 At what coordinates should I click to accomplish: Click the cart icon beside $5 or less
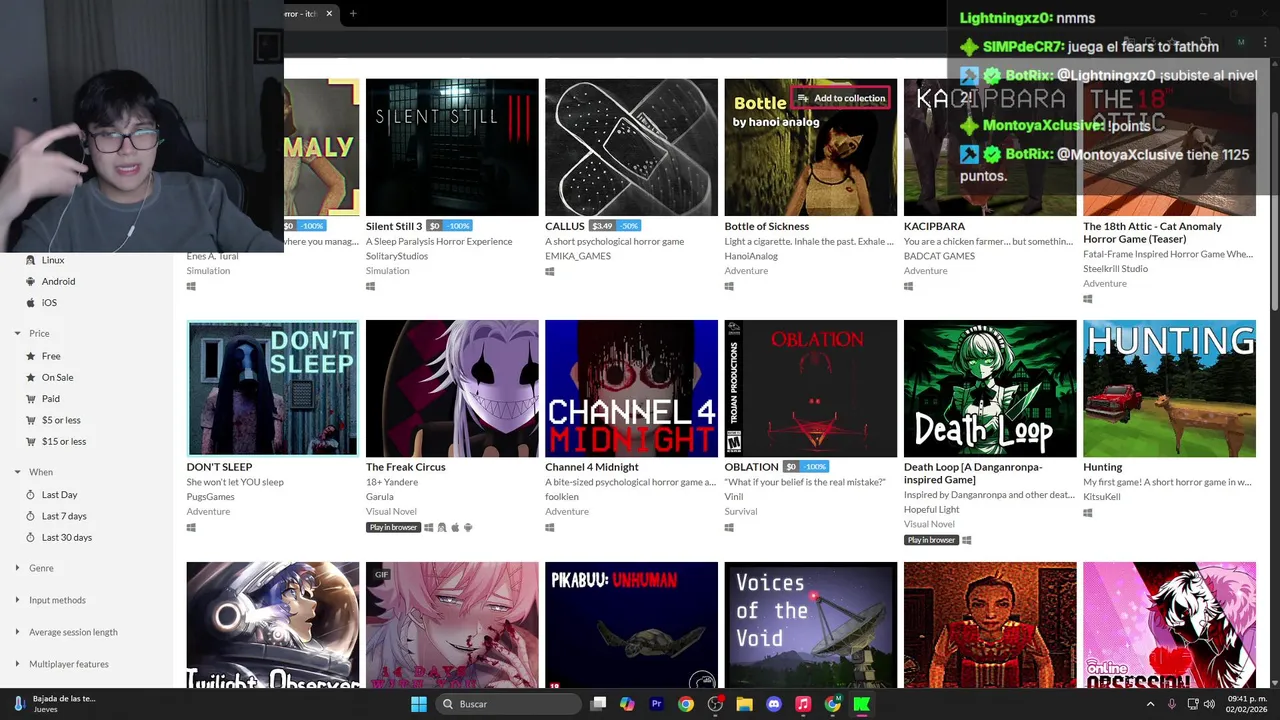[30, 420]
